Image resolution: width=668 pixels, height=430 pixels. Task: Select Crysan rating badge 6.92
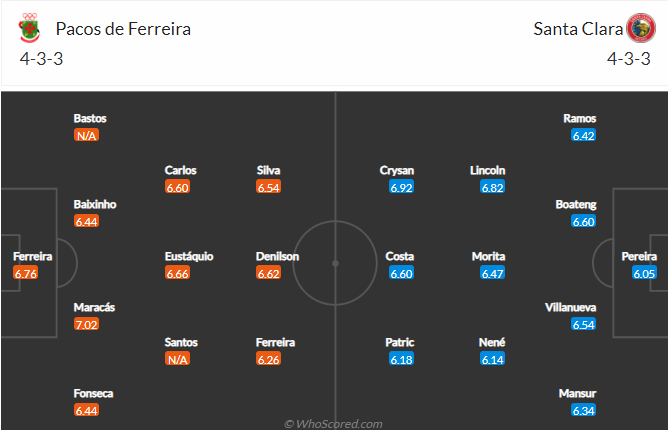coord(401,187)
